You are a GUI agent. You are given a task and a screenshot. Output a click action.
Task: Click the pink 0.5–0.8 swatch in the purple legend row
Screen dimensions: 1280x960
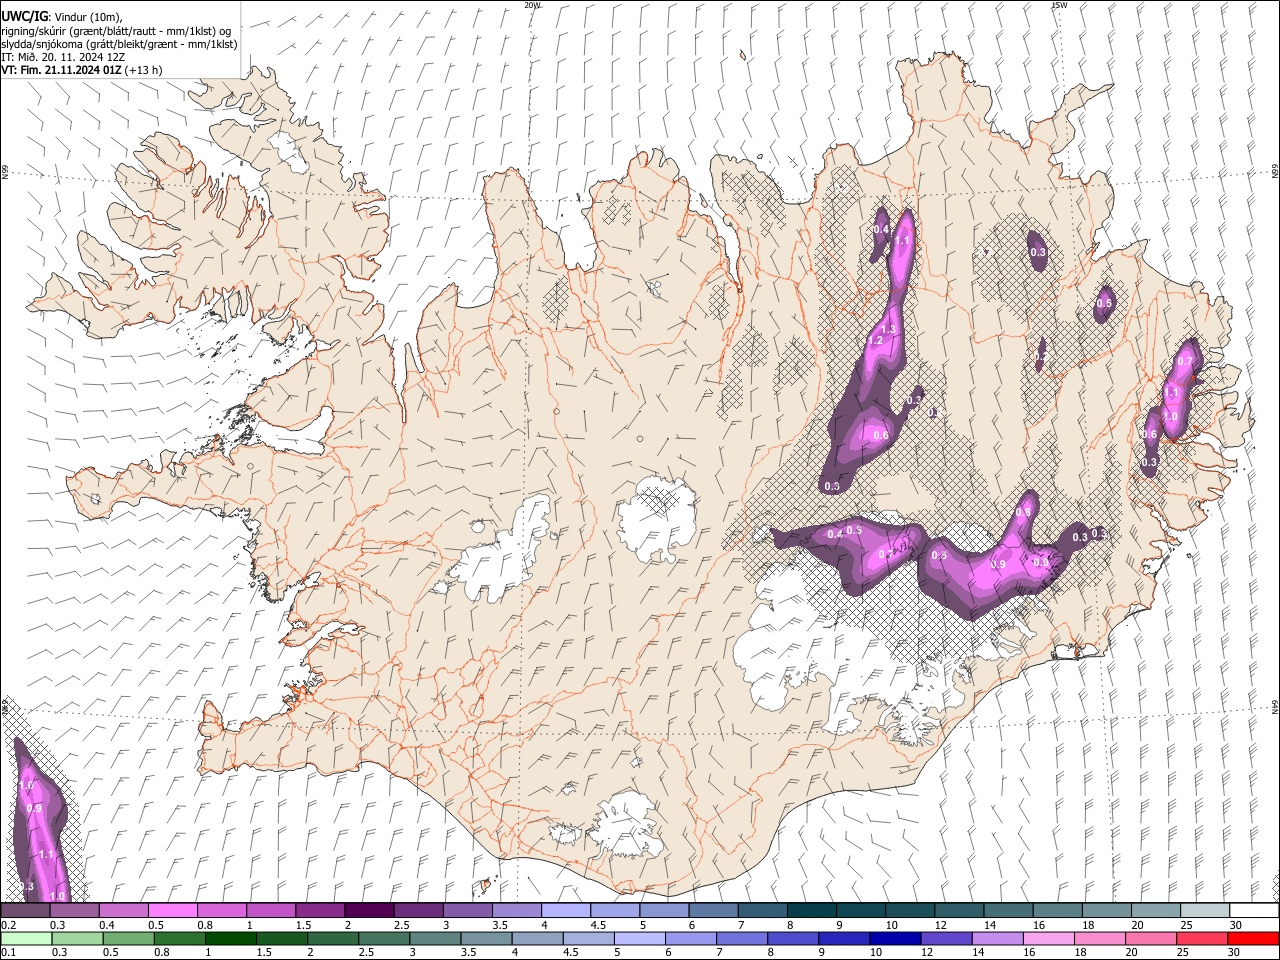[x=172, y=911]
